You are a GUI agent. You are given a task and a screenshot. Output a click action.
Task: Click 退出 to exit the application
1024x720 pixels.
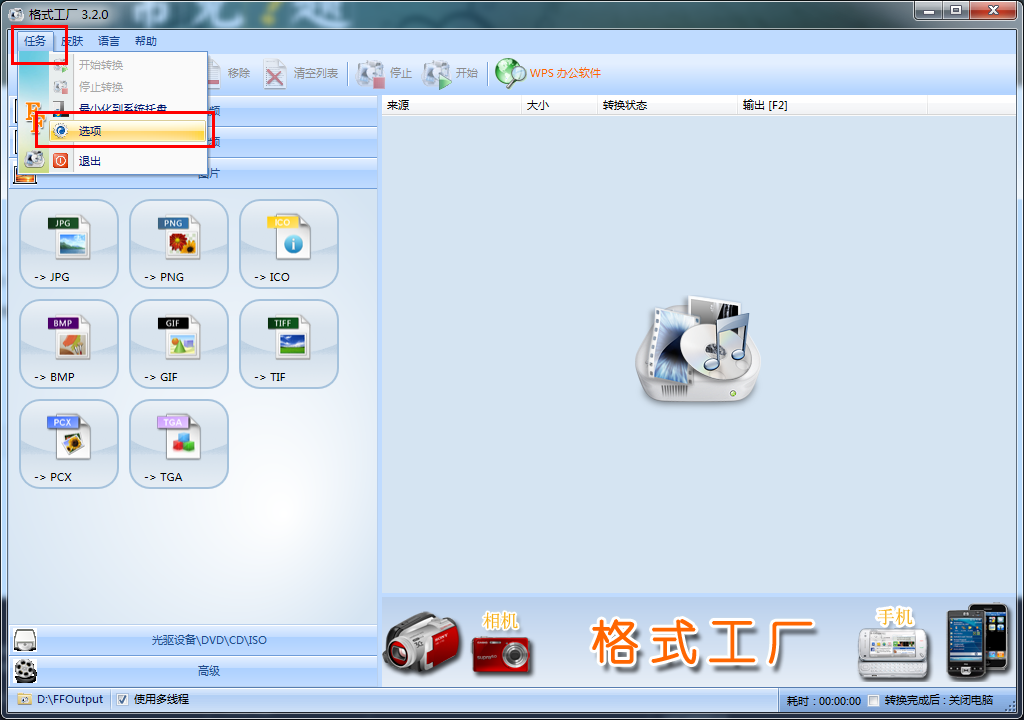90,160
